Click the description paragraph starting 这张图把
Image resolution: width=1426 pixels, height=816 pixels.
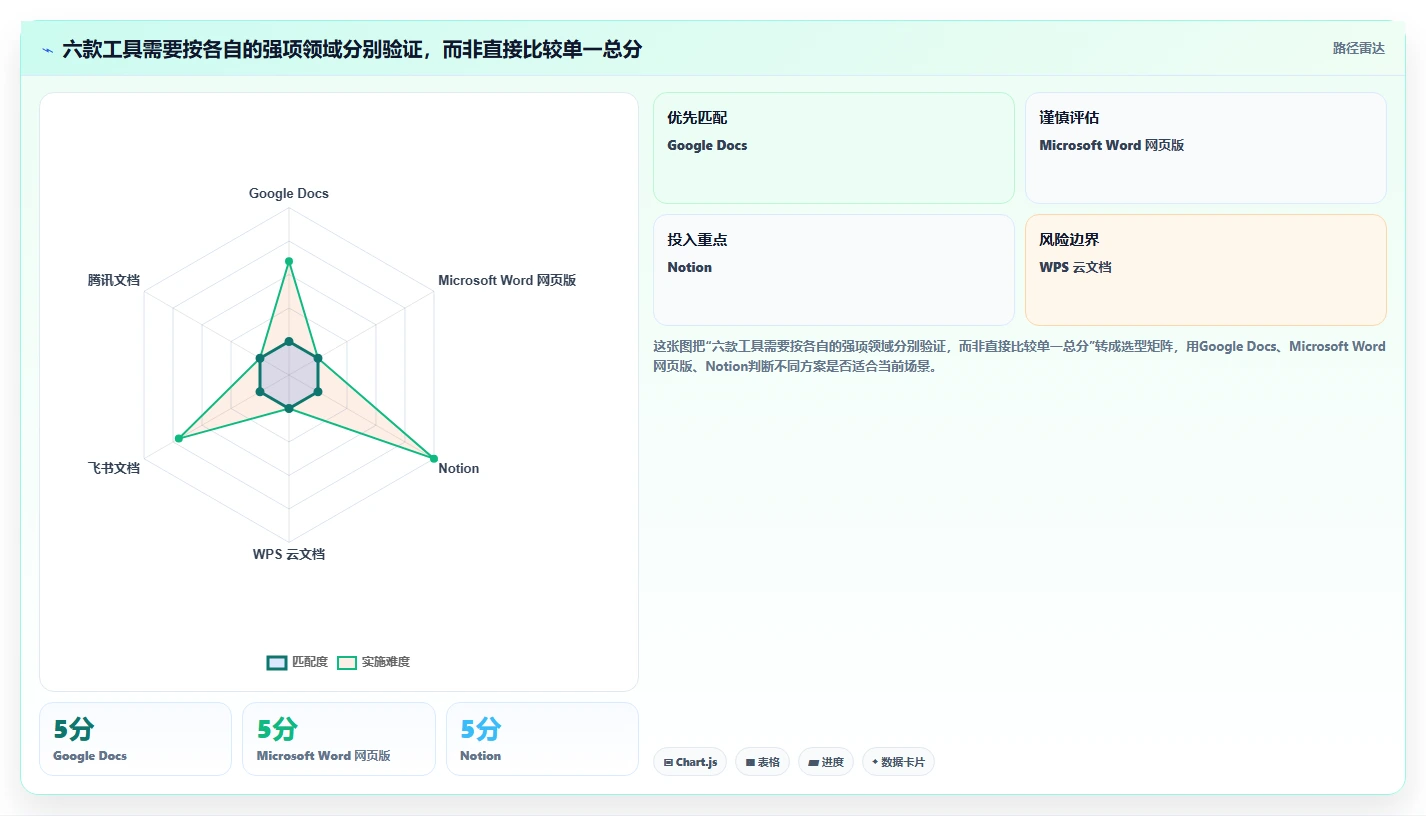tap(1019, 356)
